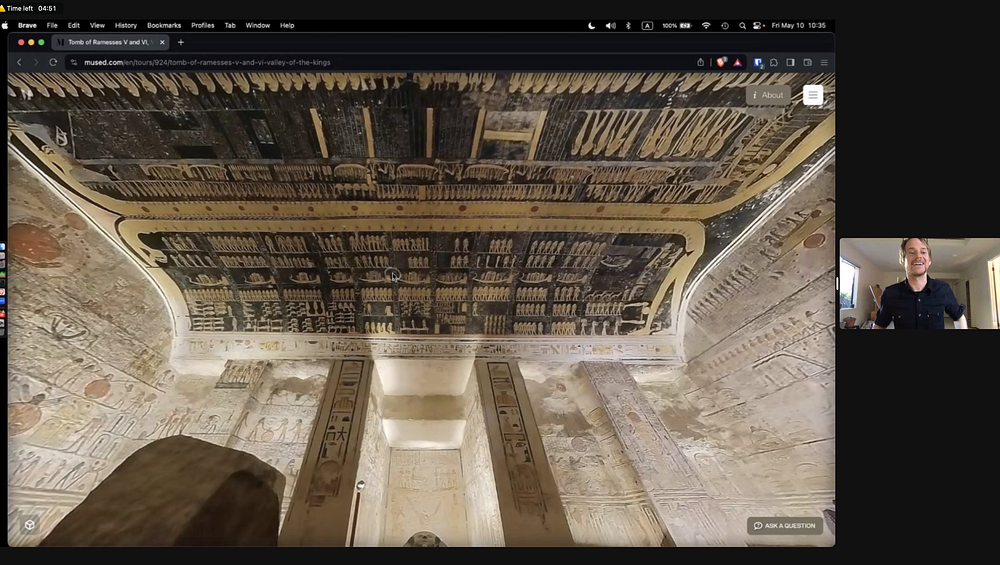This screenshot has width=1000, height=565.
Task: Click the presenter webcam video
Action: (919, 284)
